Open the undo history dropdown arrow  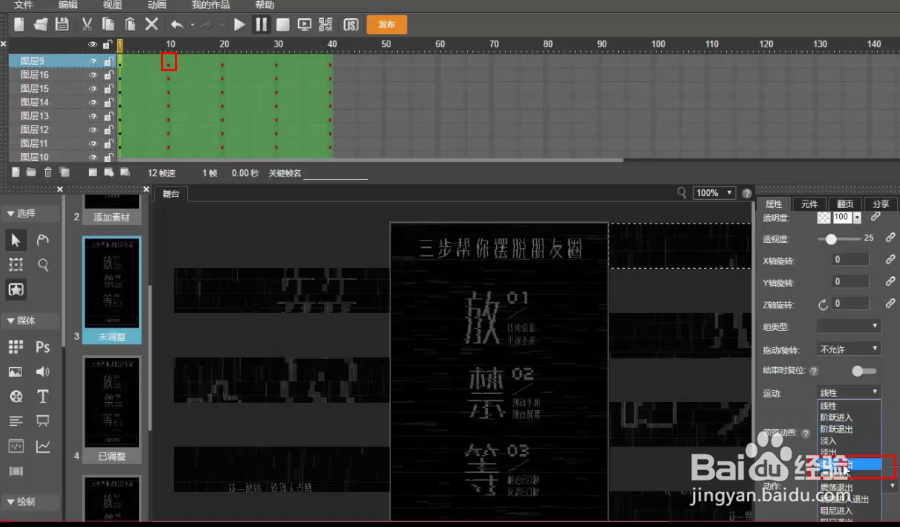[192, 25]
